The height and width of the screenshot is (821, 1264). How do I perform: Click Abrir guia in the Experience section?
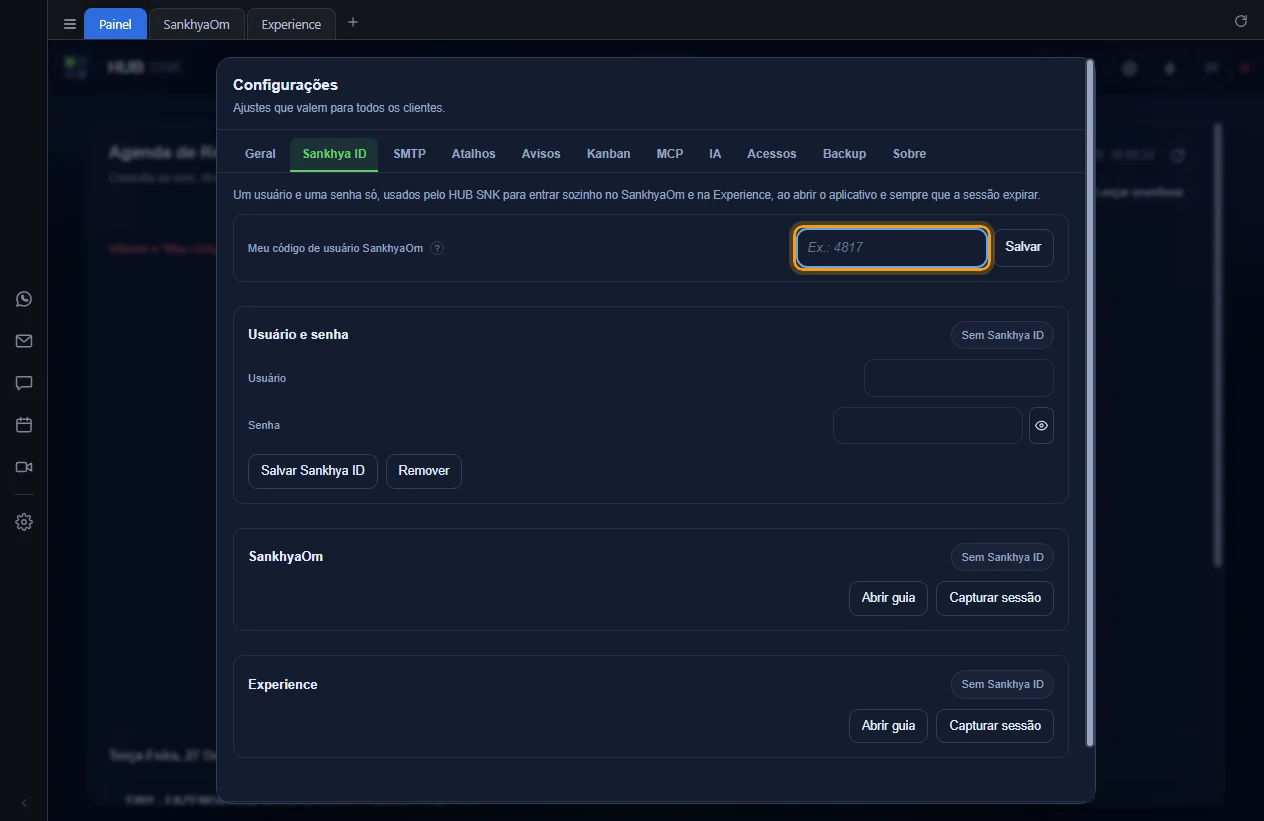(888, 725)
